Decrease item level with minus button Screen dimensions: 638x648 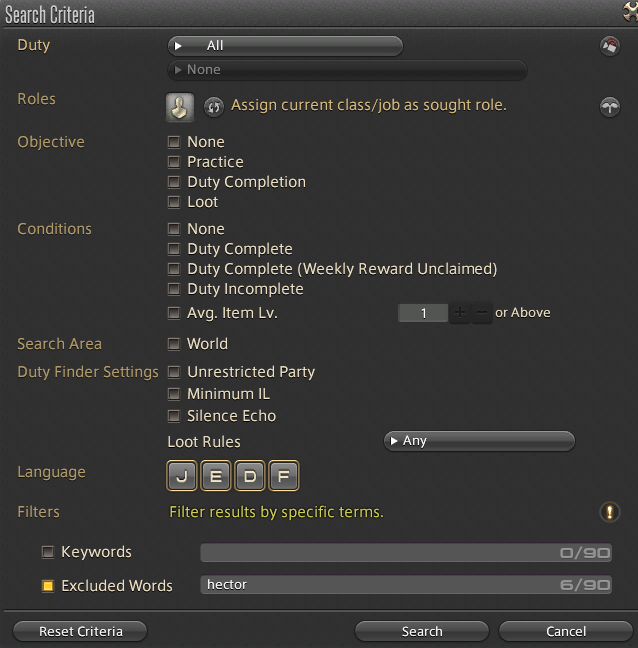[x=481, y=313]
